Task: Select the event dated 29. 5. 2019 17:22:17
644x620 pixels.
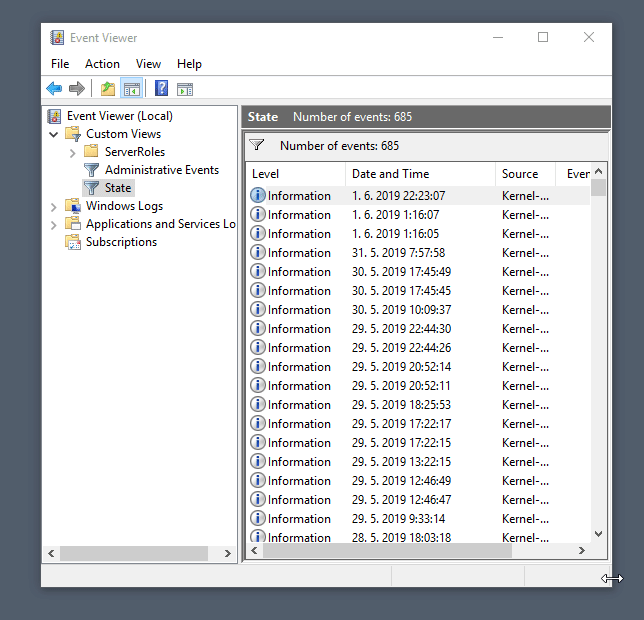Action: click(419, 423)
